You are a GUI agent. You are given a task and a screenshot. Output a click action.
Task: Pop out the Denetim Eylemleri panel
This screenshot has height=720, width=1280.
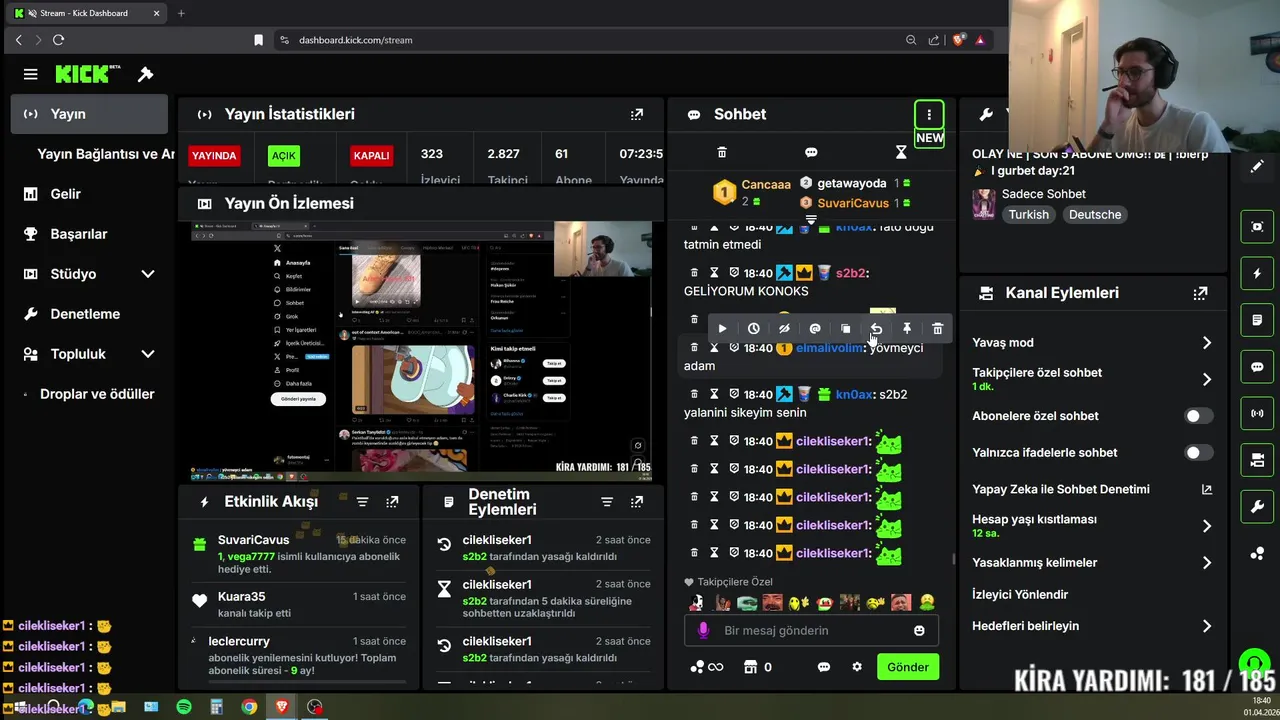tap(637, 502)
